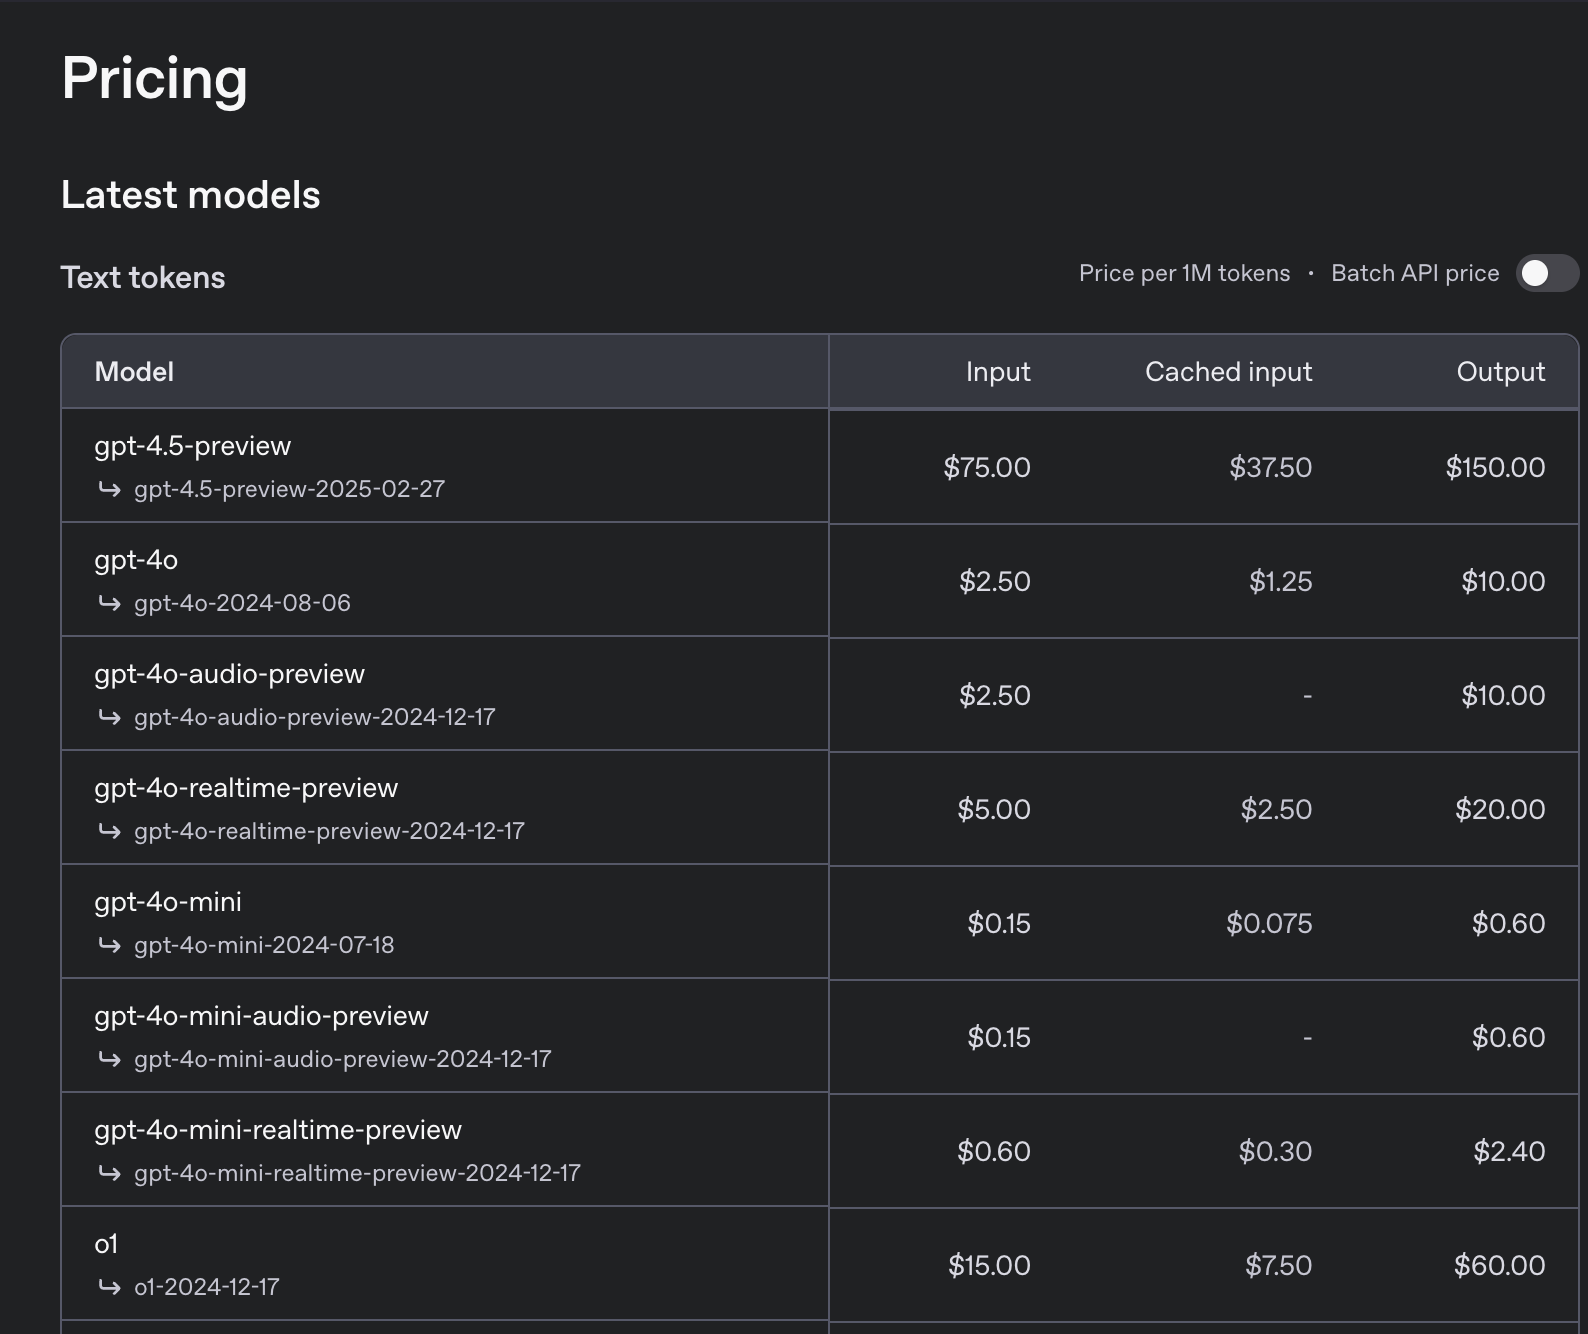Click arrow icon beside gpt-4o-mini-audio-preview-2024-12-17
This screenshot has height=1334, width=1588.
[109, 1059]
